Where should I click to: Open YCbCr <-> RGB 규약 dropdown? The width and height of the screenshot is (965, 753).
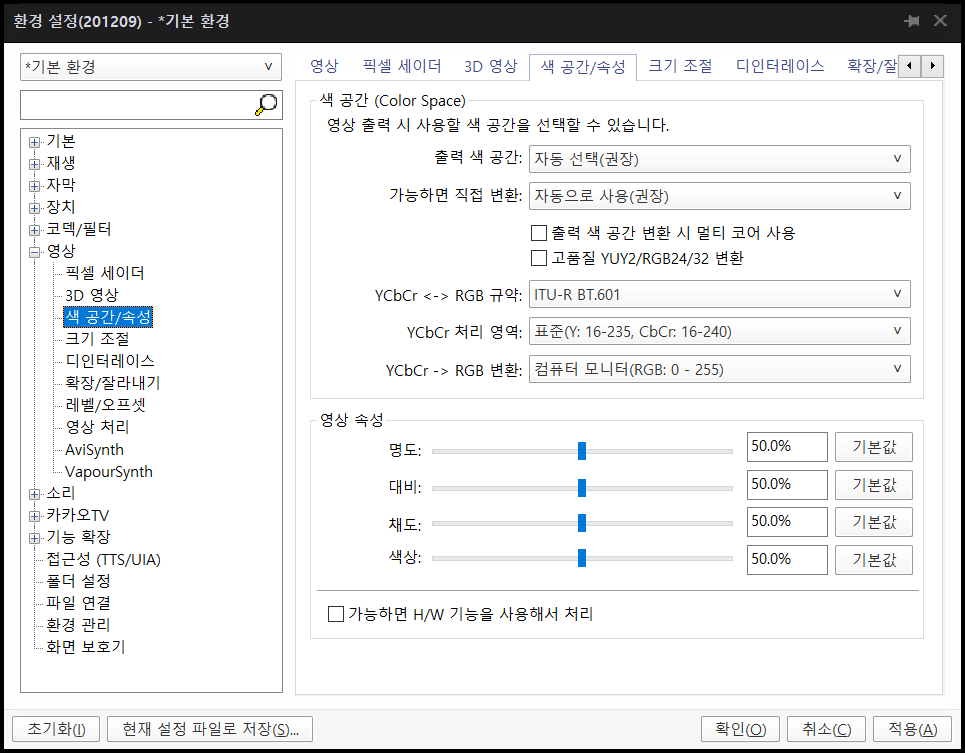719,294
